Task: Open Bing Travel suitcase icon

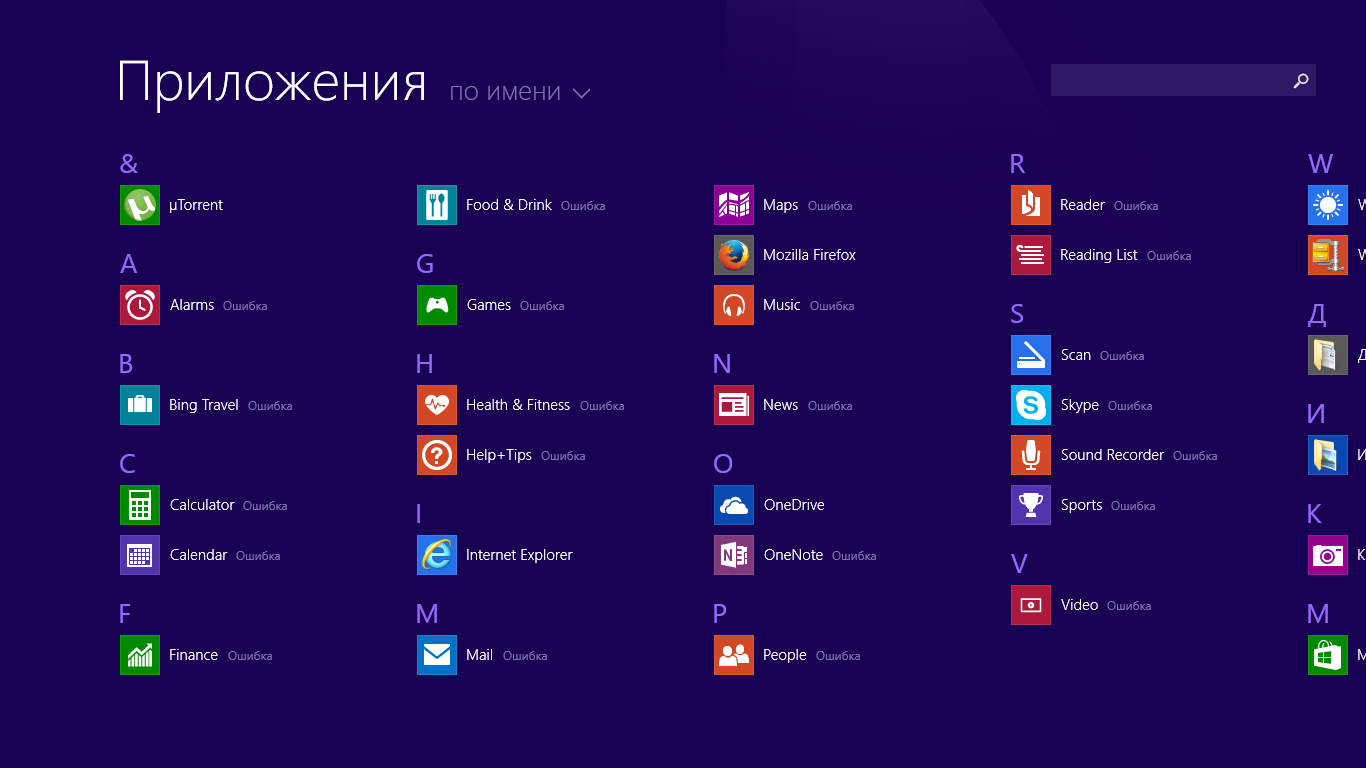Action: coord(140,405)
